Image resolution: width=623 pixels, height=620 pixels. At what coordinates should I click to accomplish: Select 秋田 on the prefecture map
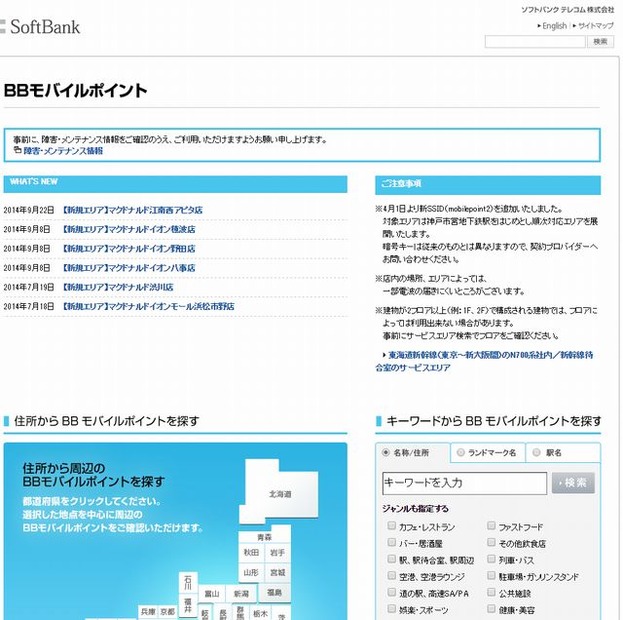251,552
